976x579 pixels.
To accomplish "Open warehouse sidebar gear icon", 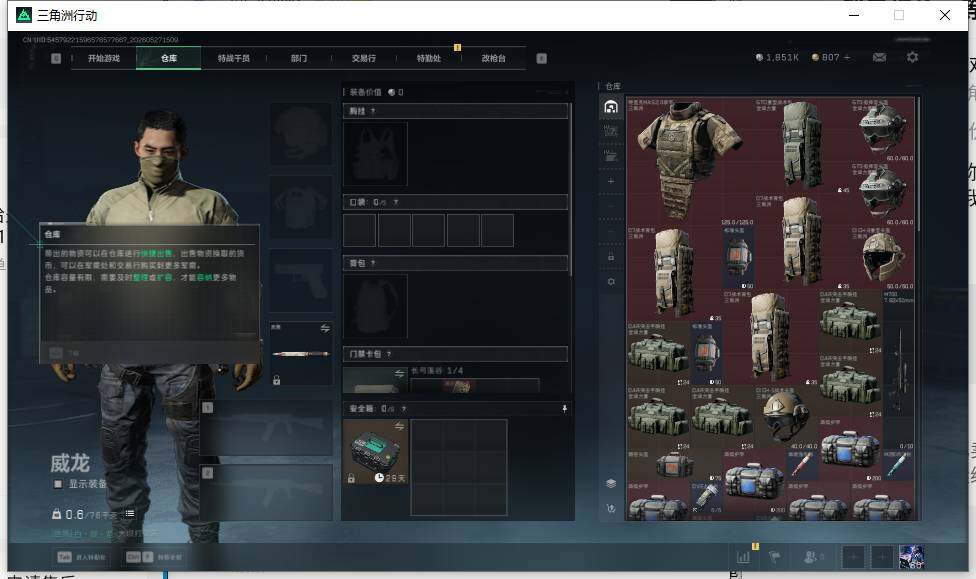I will (611, 281).
